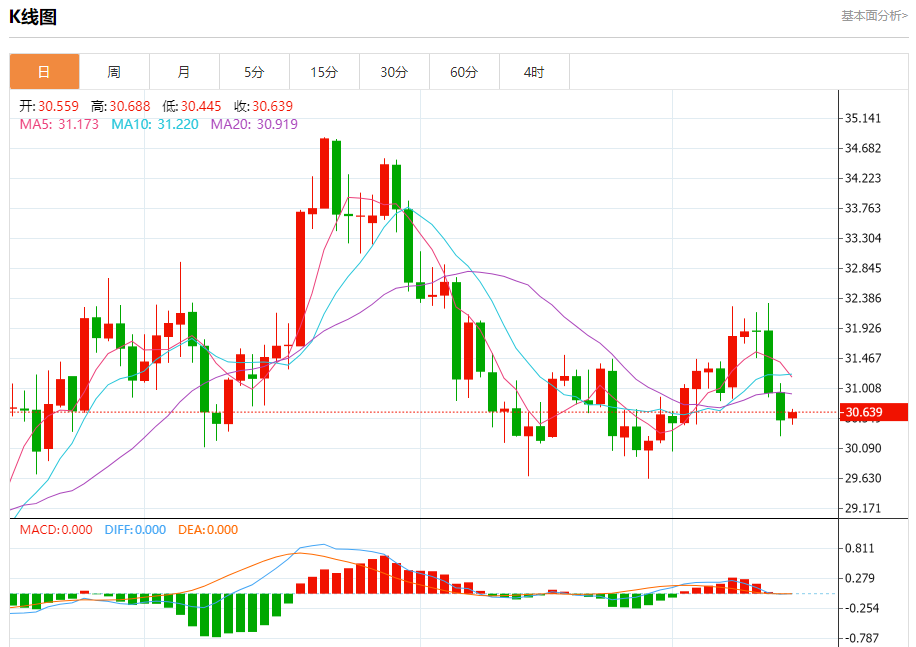Viewport: 916px width, 647px height.
Task: Click the 32.386 price axis label
Action: pos(863,298)
